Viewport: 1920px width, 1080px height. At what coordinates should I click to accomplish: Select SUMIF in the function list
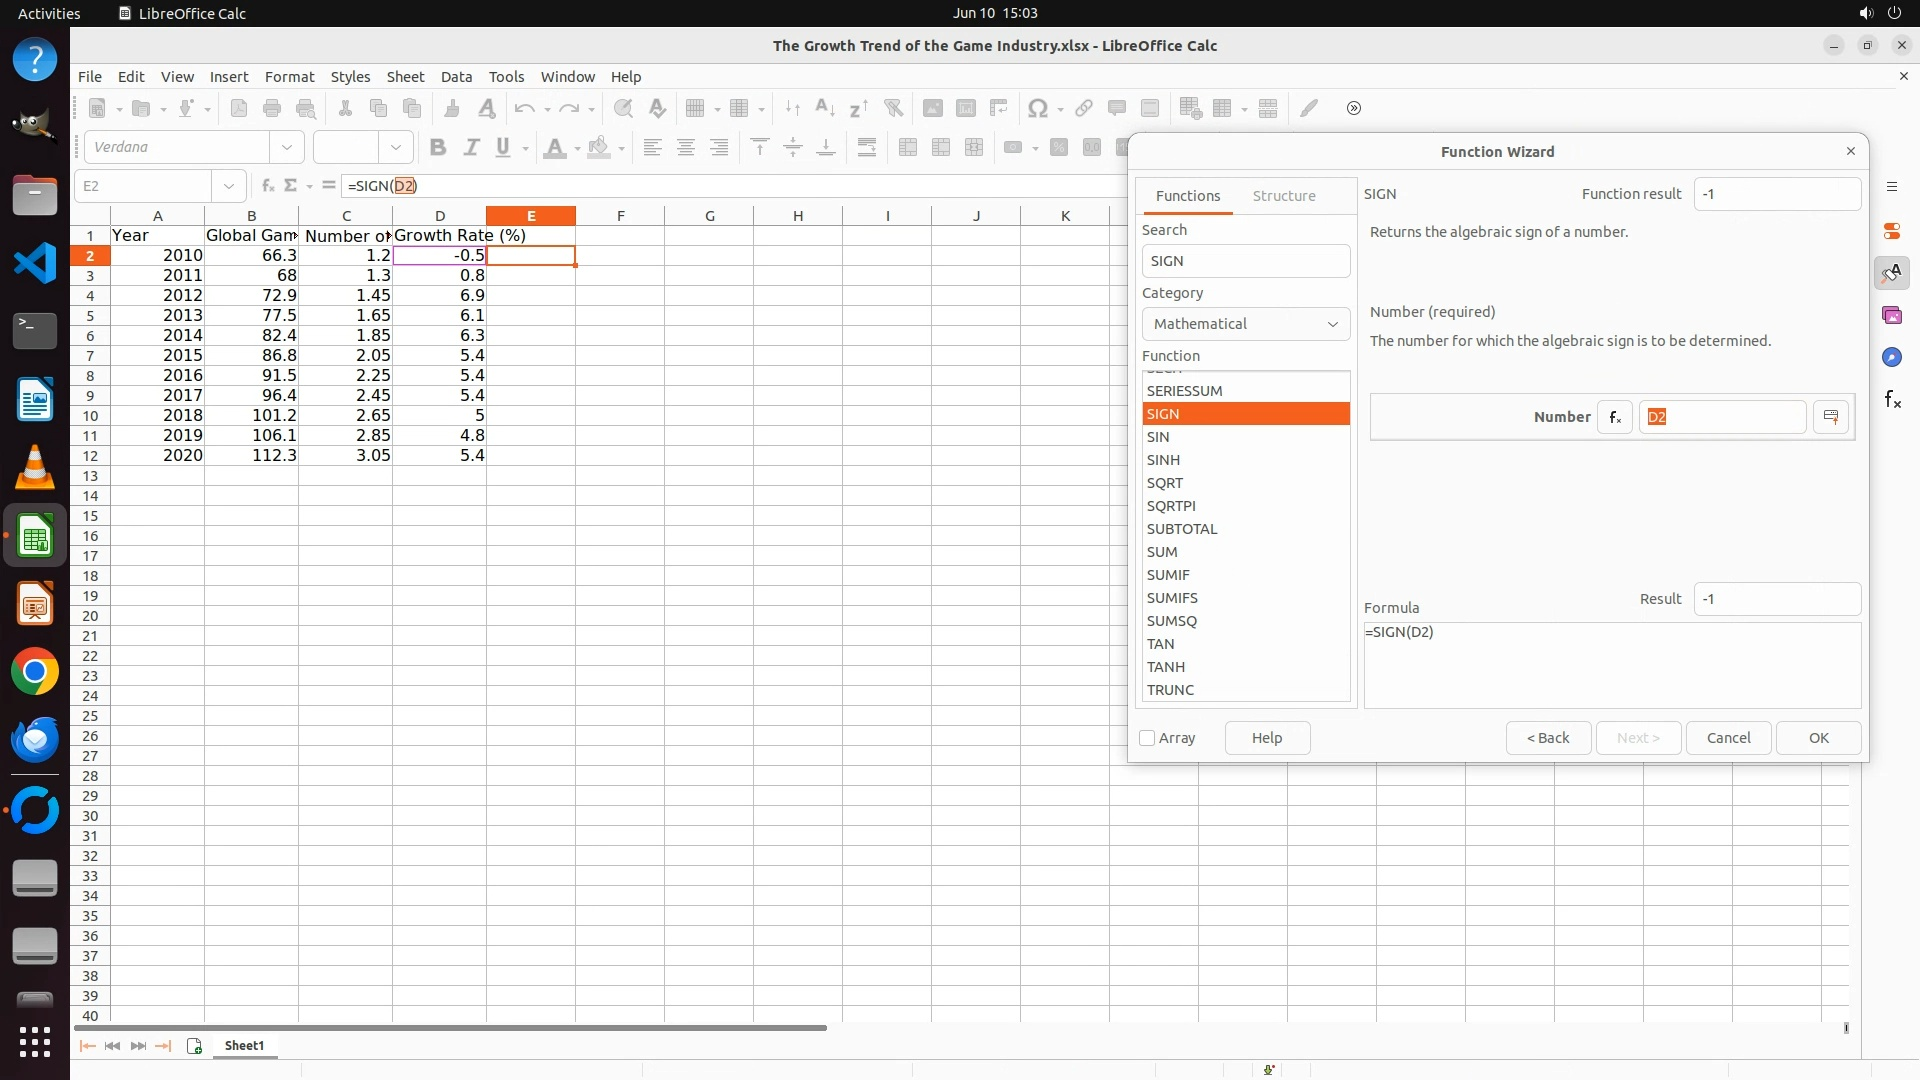click(x=1167, y=575)
